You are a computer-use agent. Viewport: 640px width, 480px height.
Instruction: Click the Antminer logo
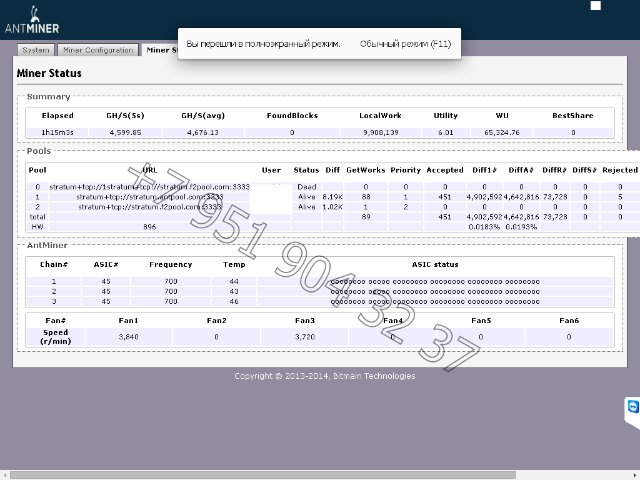coord(32,20)
